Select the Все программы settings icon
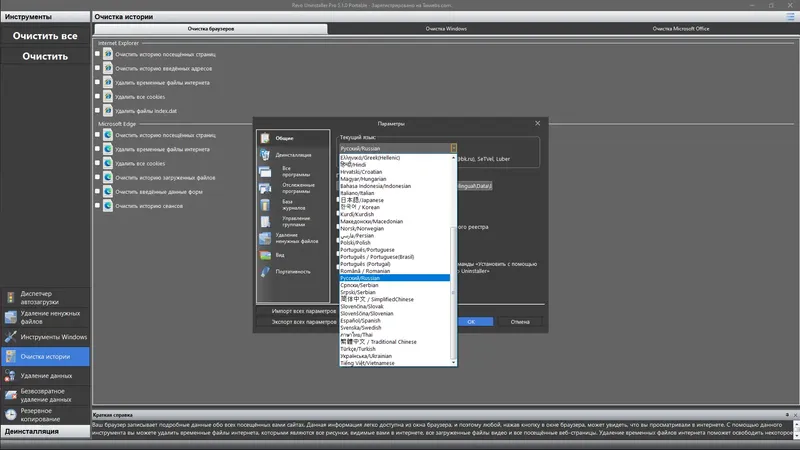 [265, 171]
